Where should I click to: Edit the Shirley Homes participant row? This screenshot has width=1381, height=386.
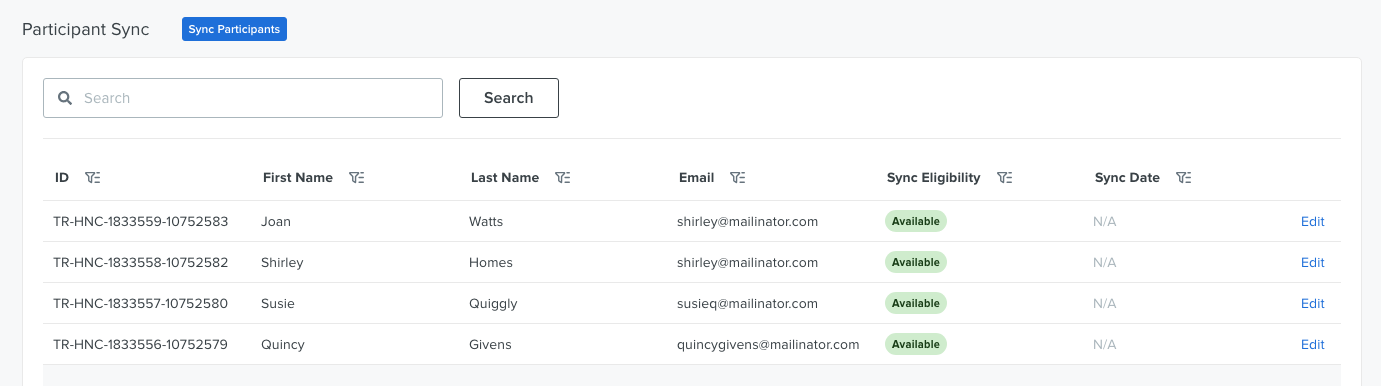coord(1312,262)
